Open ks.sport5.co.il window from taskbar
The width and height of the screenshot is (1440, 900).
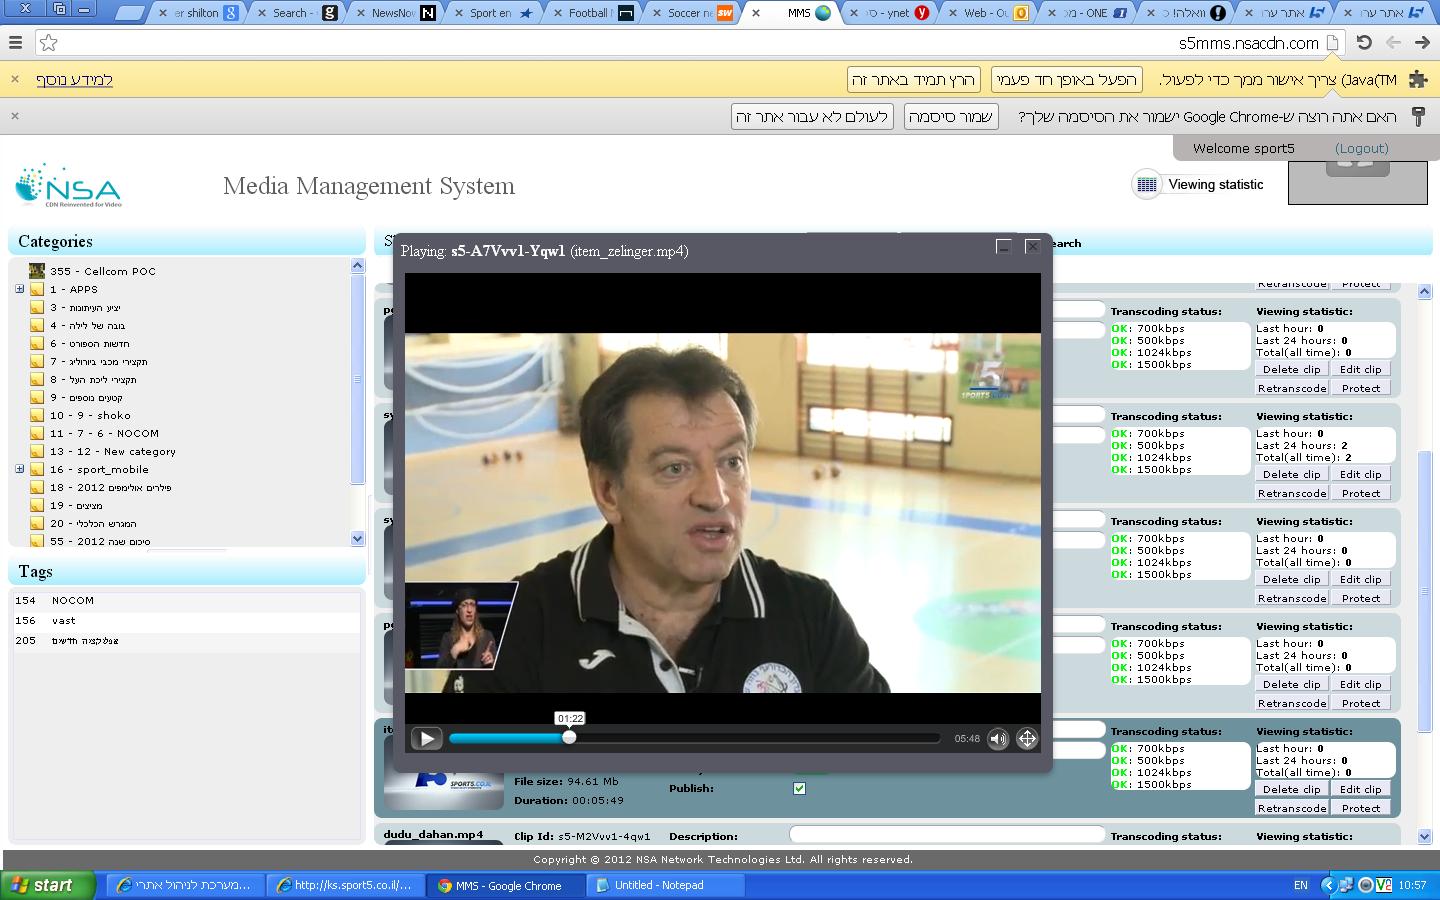tap(346, 885)
